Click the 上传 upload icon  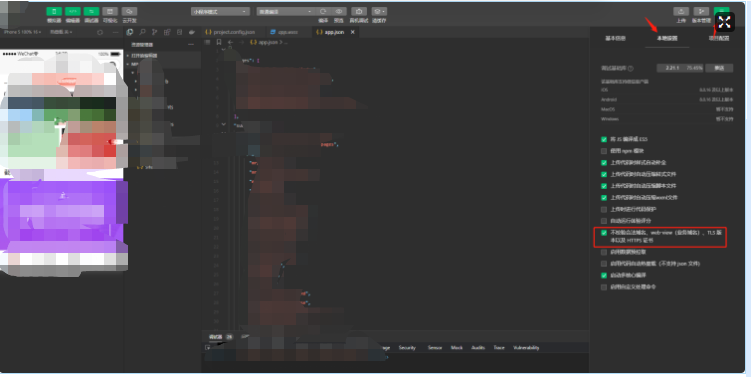pos(681,12)
